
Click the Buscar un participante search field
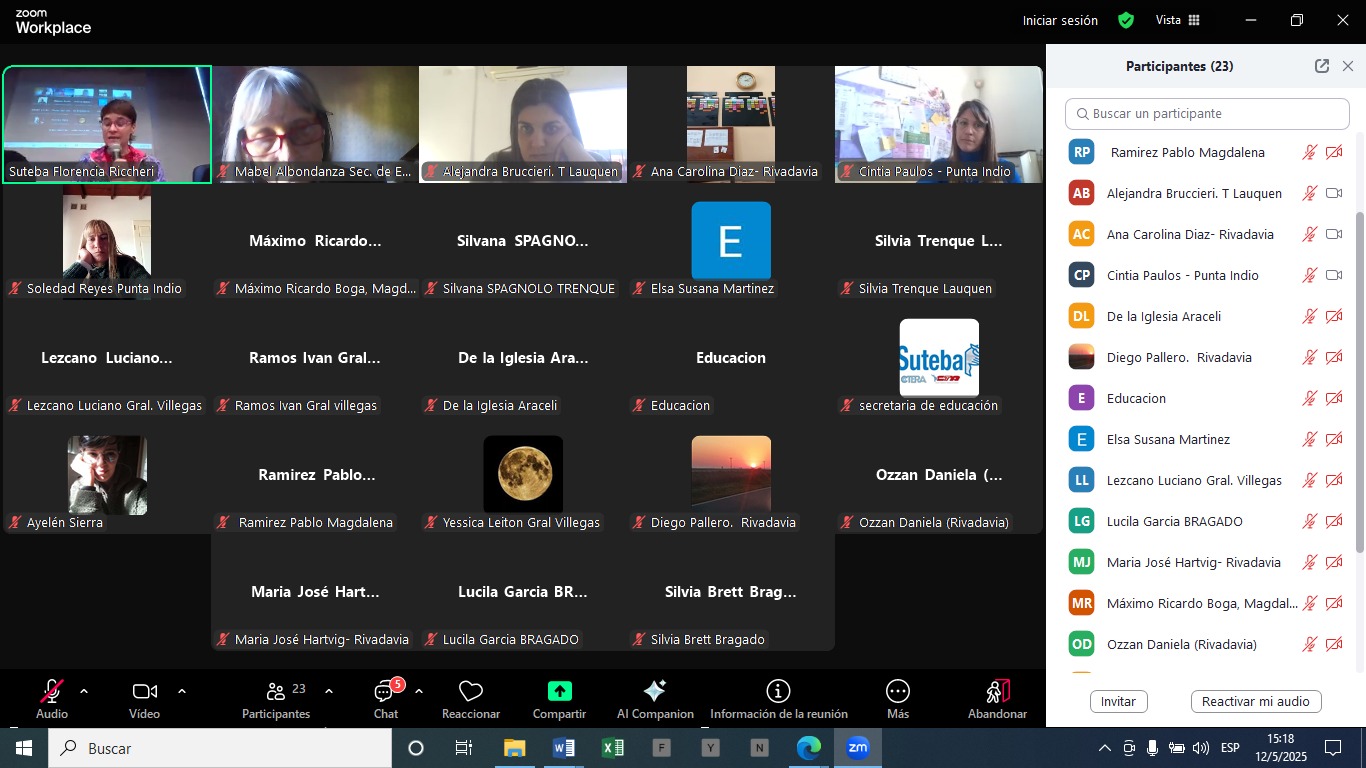pyautogui.click(x=1207, y=114)
